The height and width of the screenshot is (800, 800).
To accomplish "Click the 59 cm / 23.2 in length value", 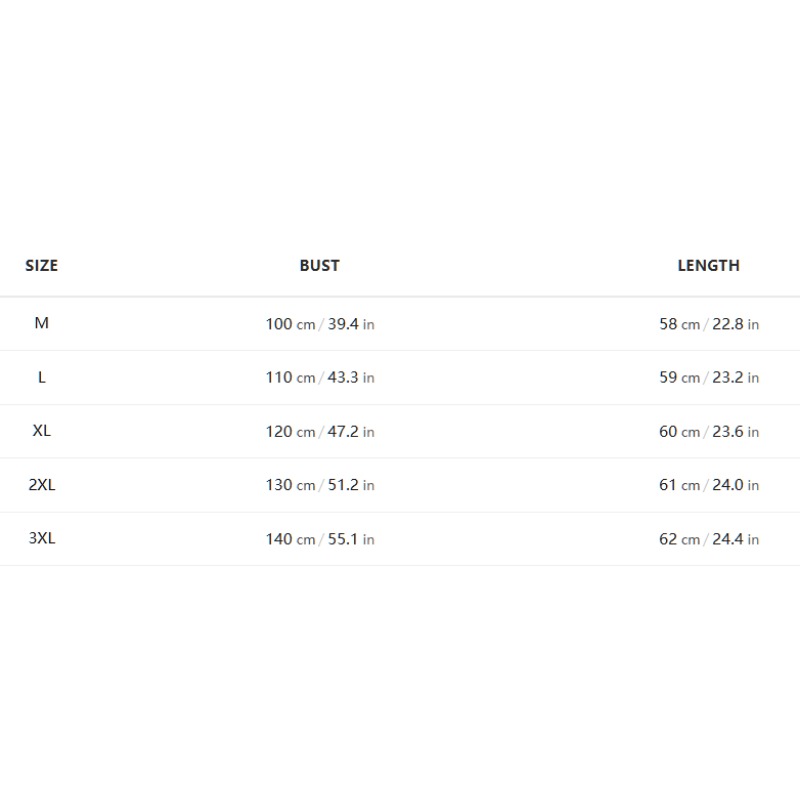I will [709, 378].
